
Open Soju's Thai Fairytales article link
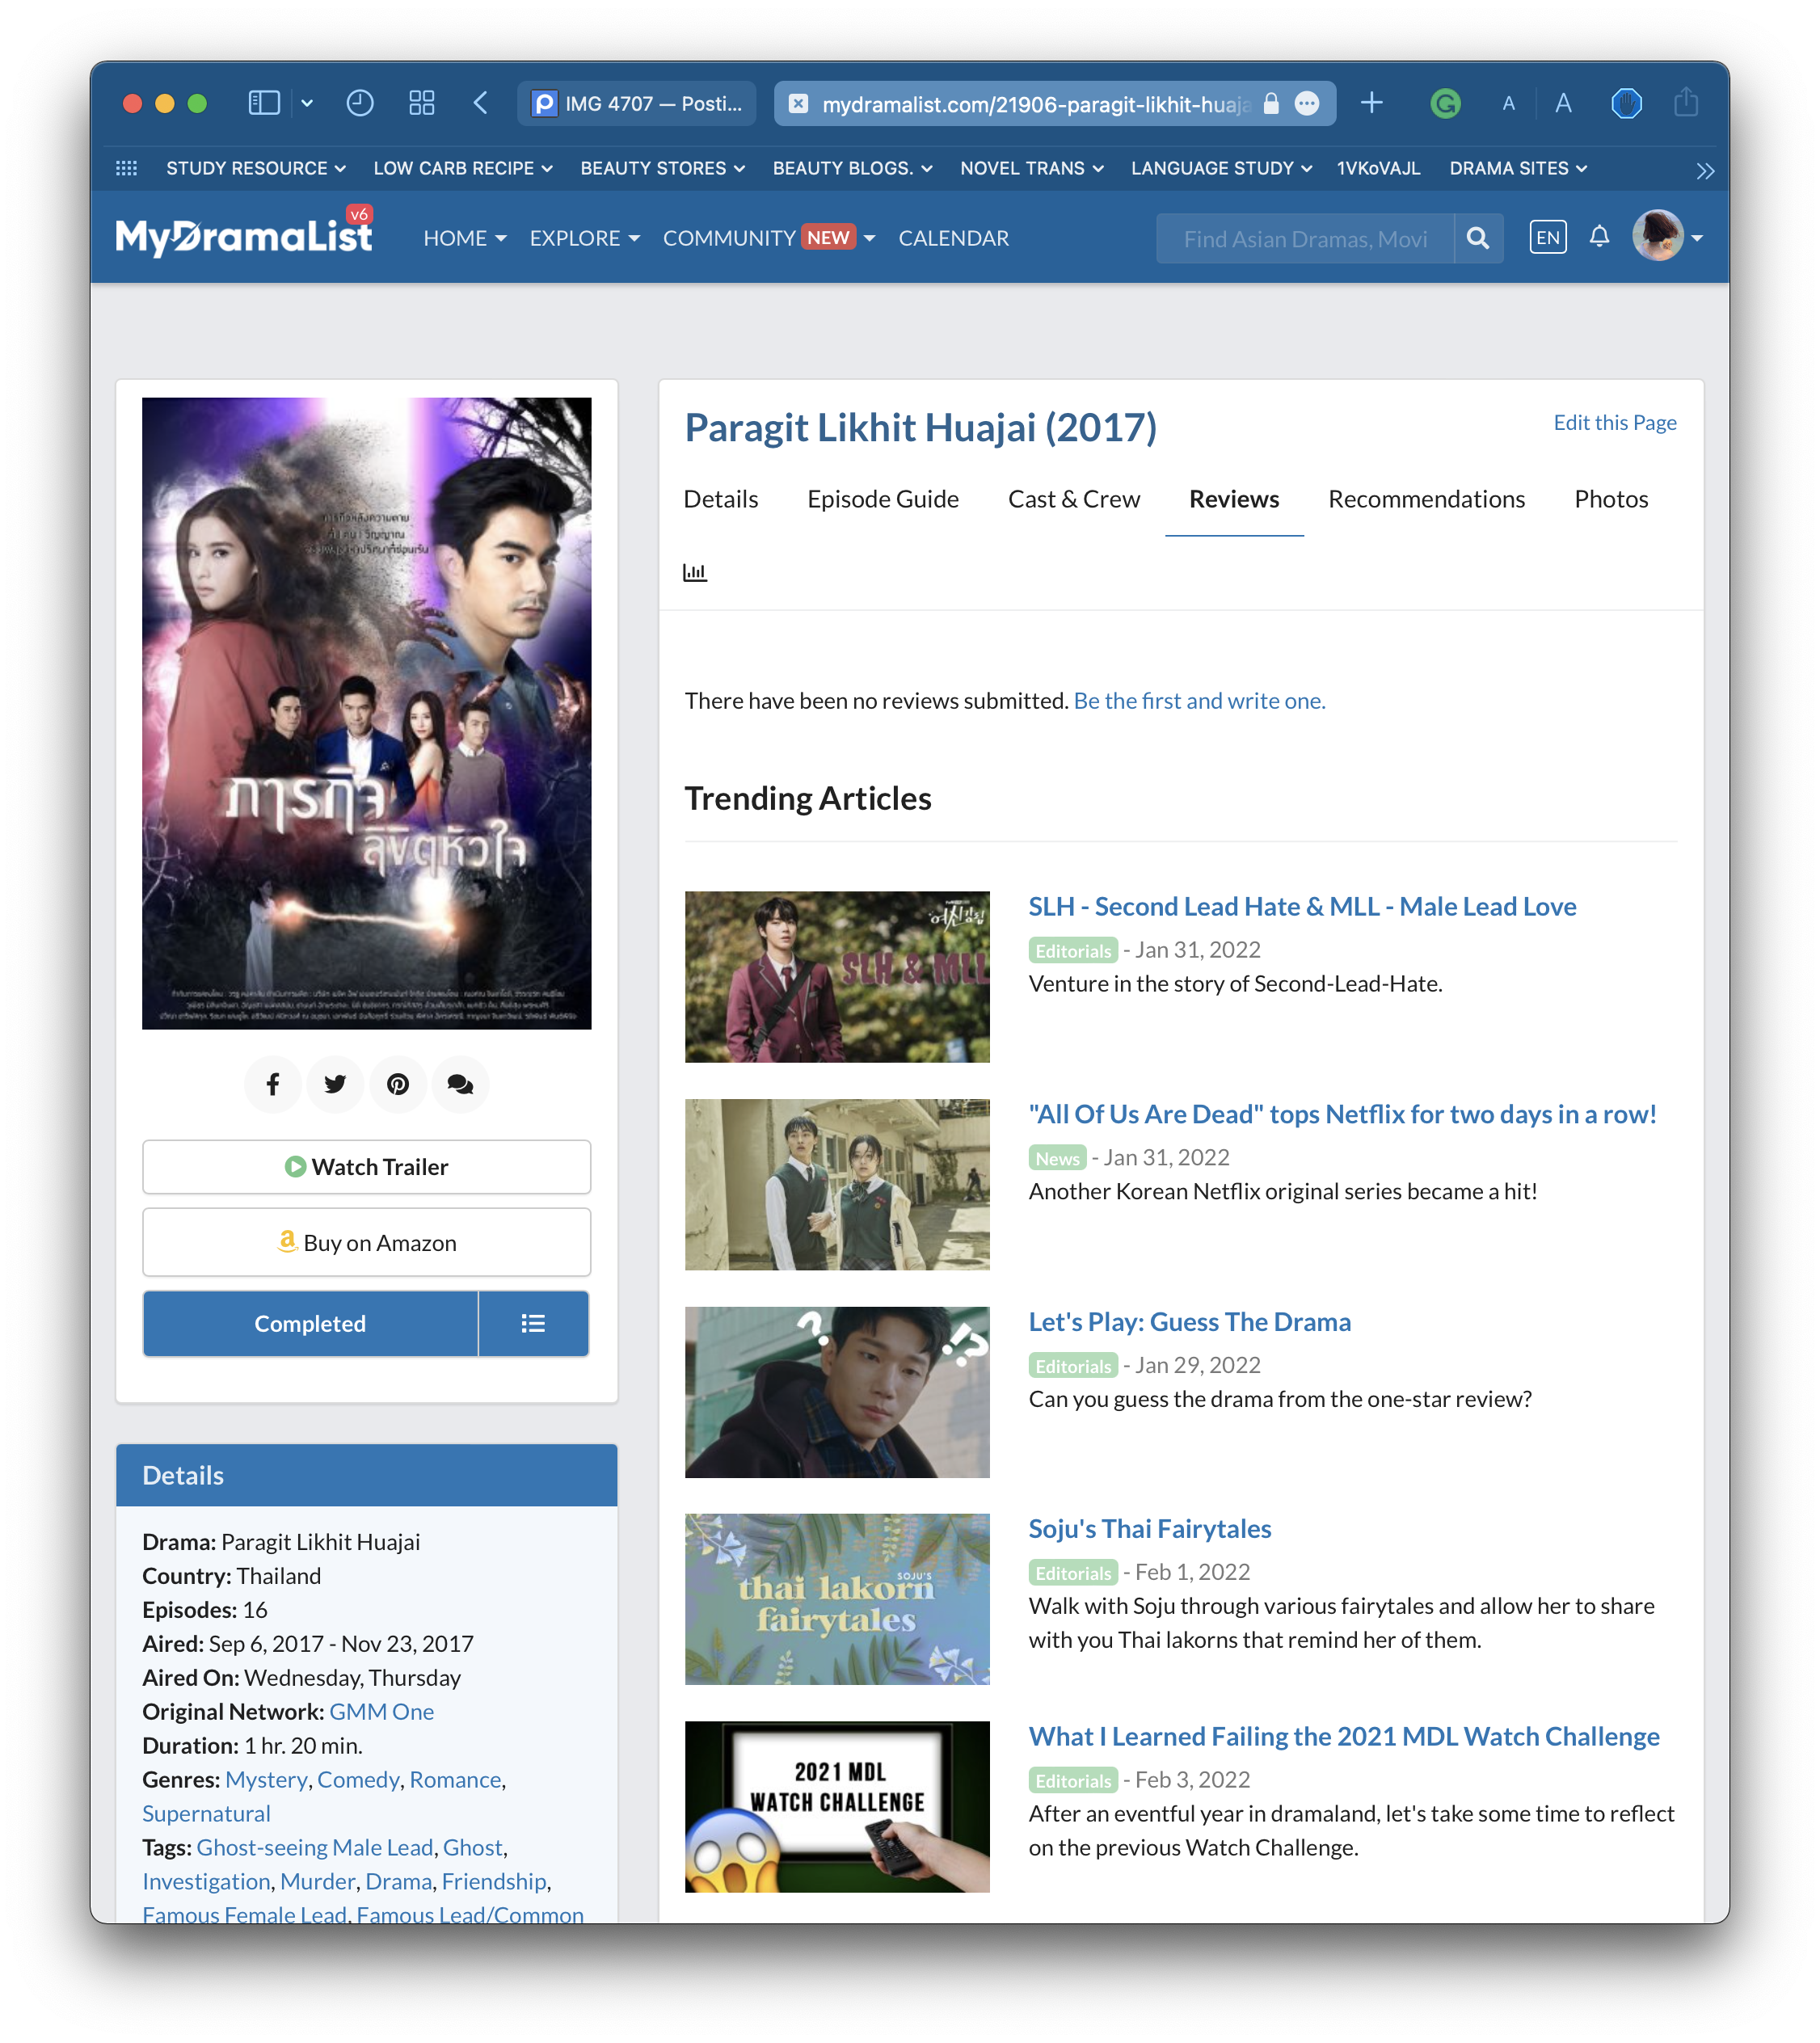1150,1529
